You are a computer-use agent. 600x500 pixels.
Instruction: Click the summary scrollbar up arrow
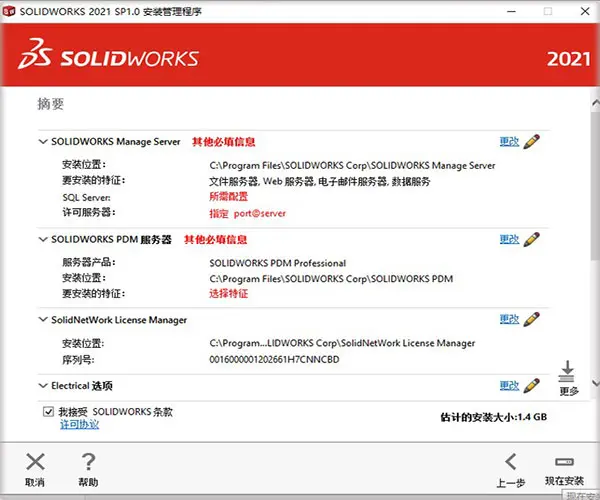click(x=595, y=103)
